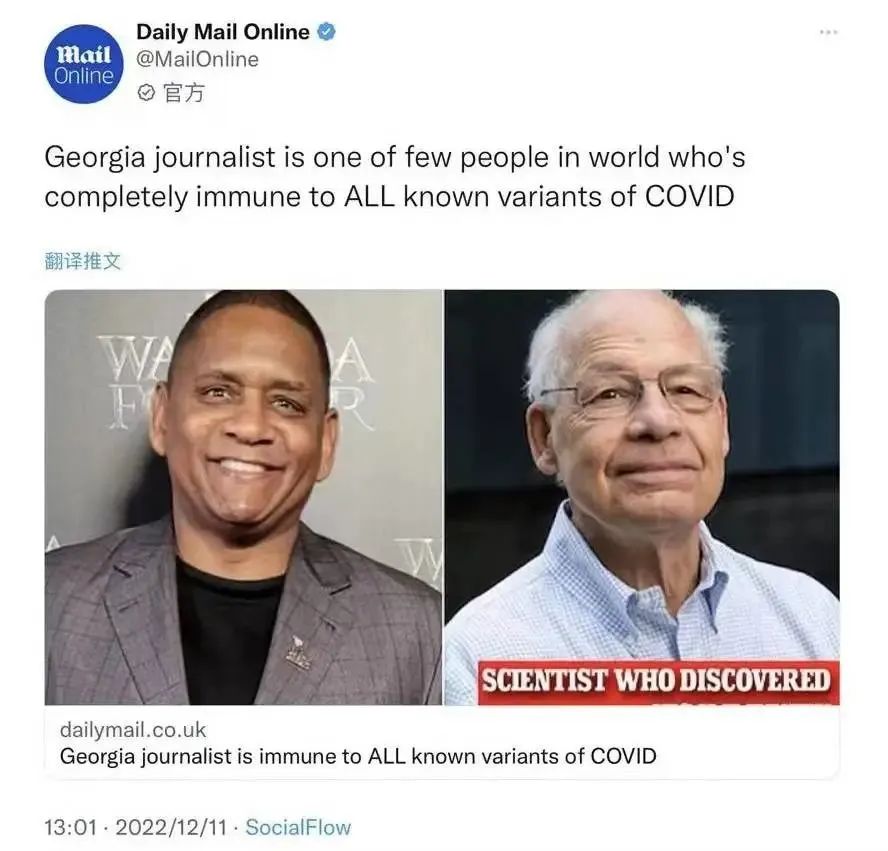Open the card headline Georgia journalist is immune

point(358,756)
